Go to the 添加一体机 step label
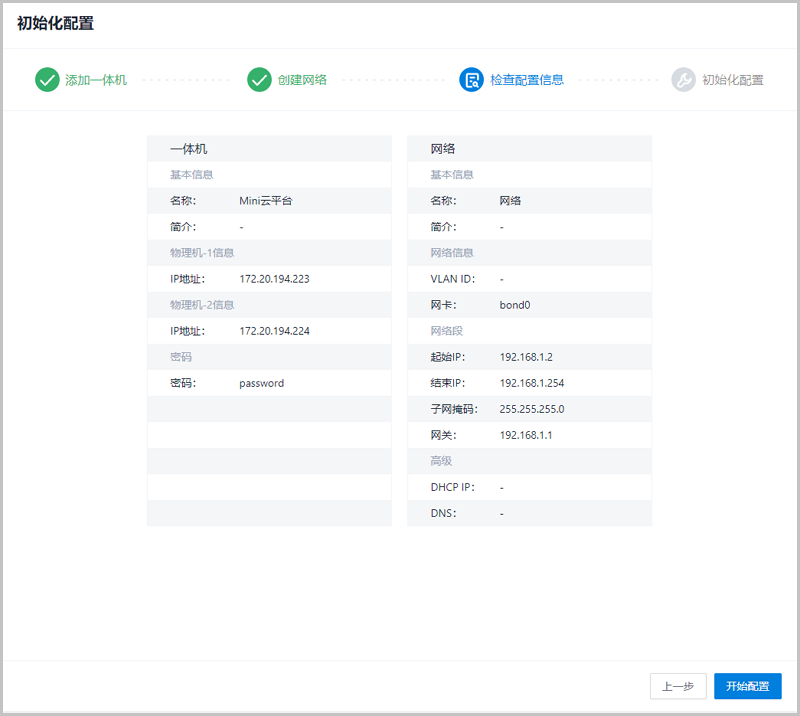800x716 pixels. coord(96,80)
